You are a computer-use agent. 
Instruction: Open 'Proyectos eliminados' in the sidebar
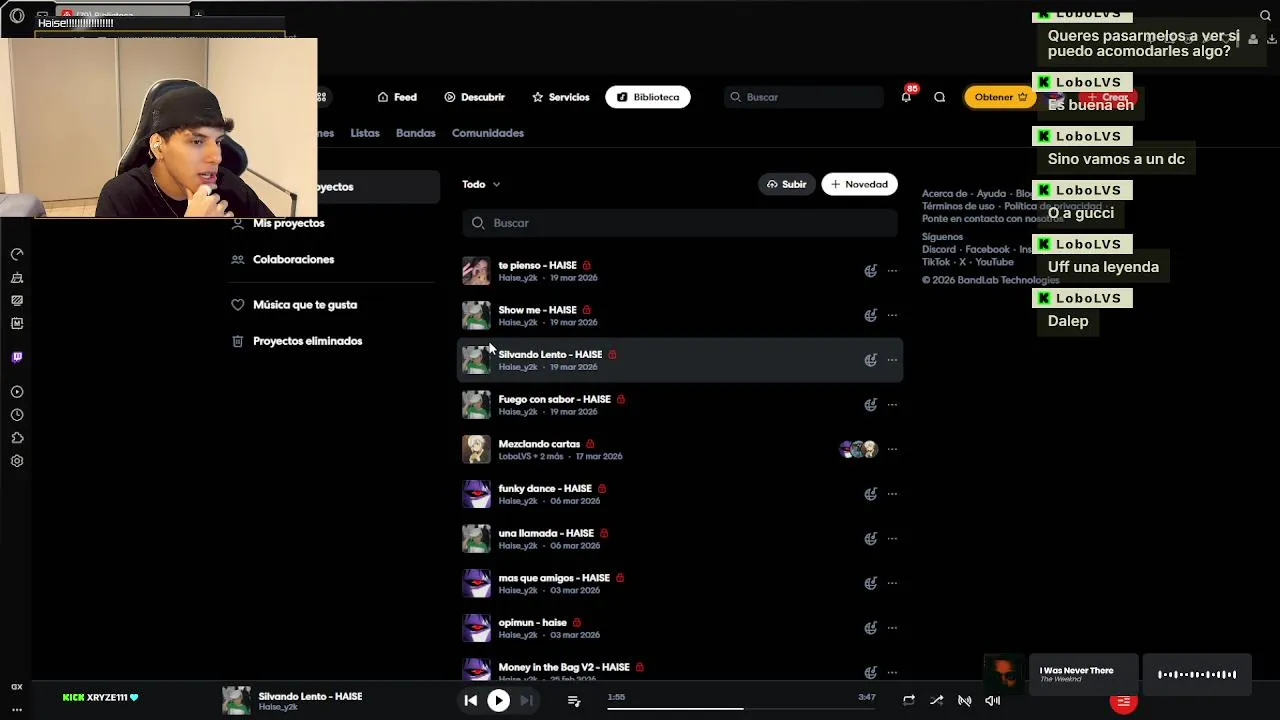point(308,341)
